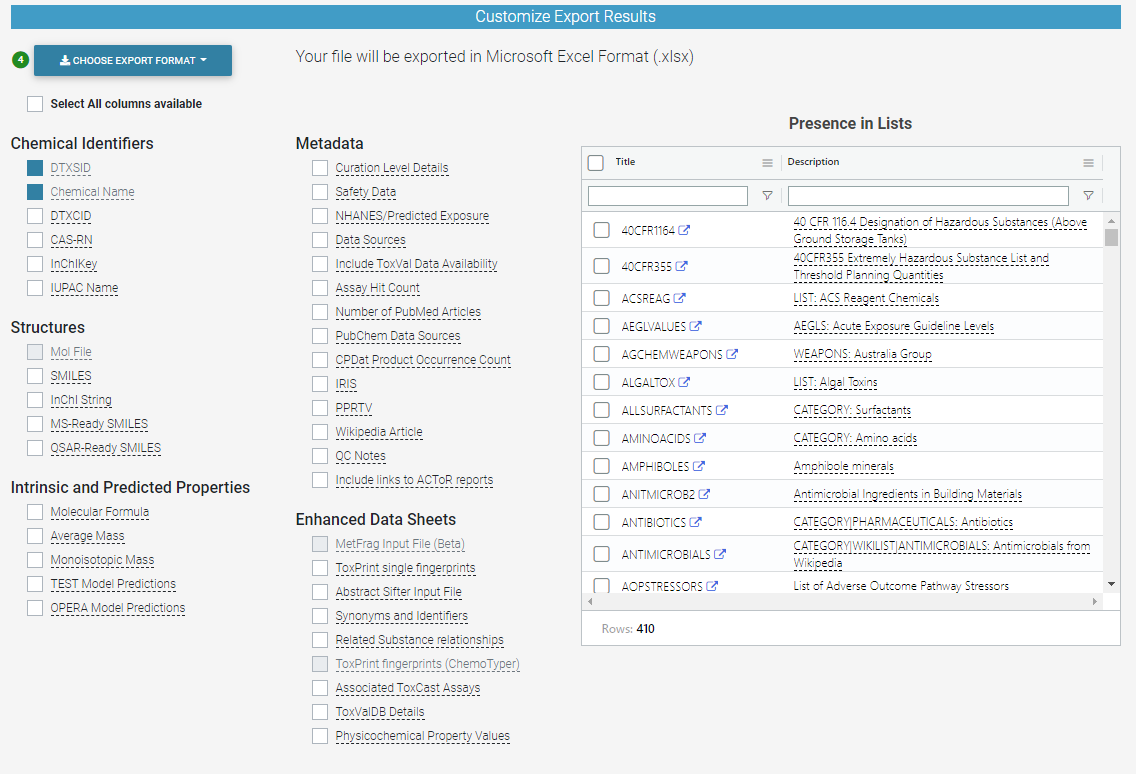Open the Wikipedia Article link

coord(377,431)
